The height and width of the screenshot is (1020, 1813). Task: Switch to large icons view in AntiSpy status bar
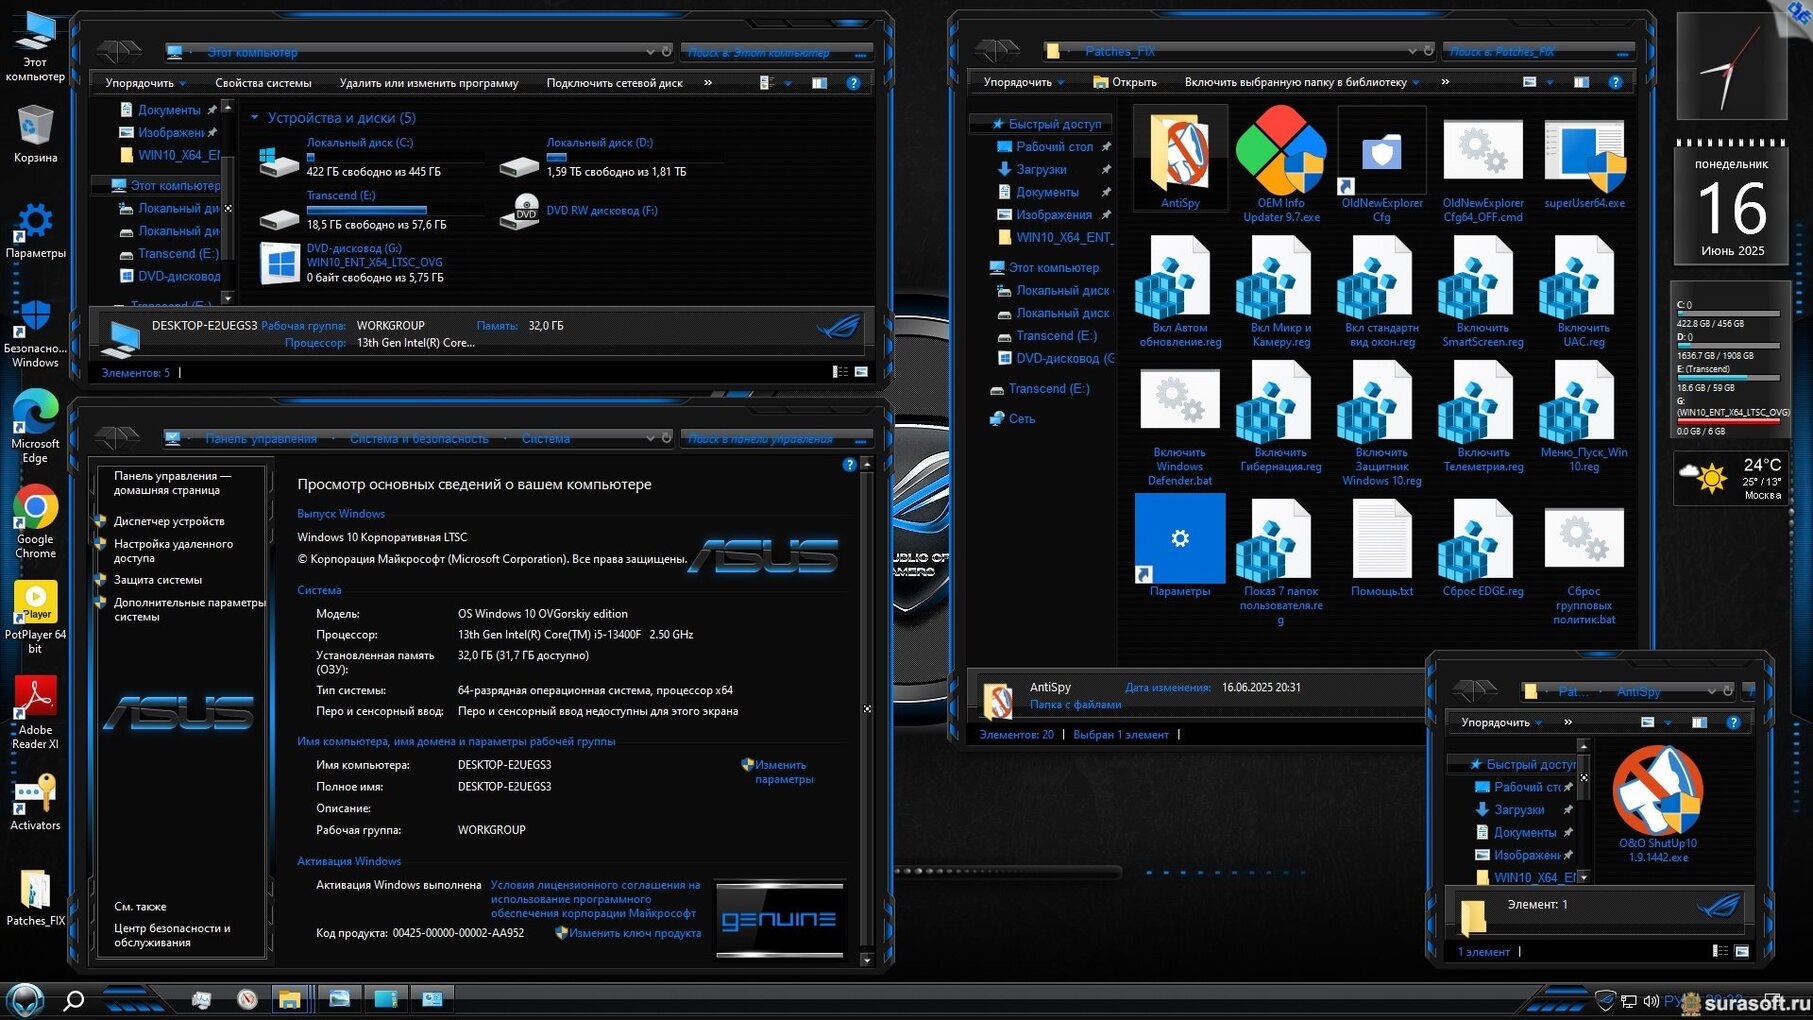[x=1741, y=951]
